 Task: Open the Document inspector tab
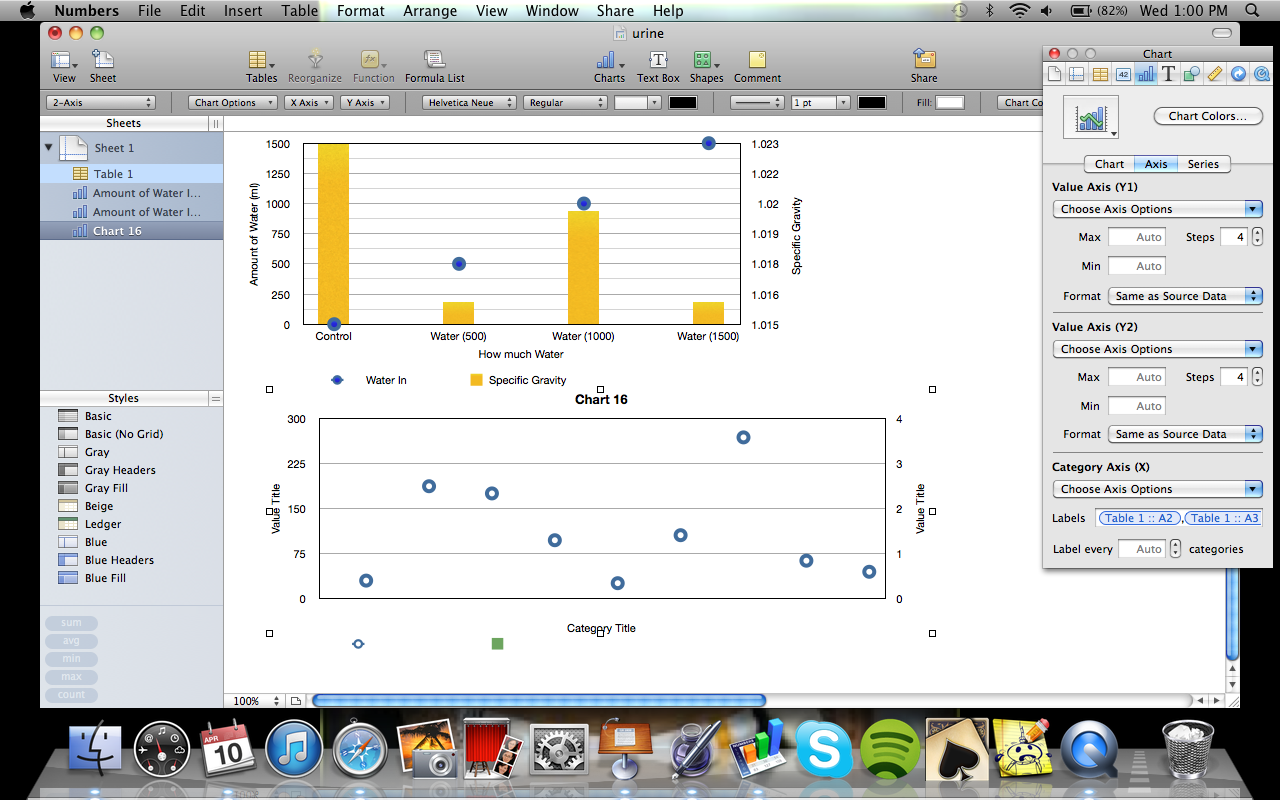[x=1054, y=73]
